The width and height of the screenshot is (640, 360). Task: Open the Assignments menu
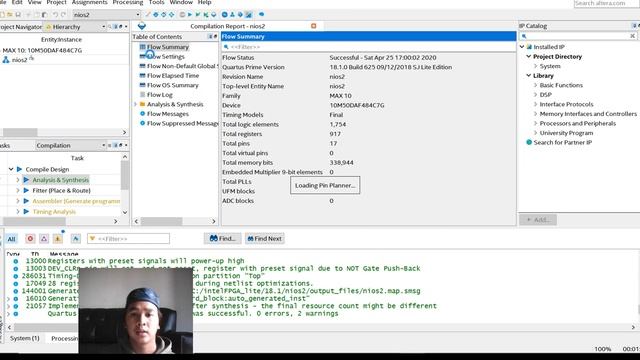coord(89,2)
